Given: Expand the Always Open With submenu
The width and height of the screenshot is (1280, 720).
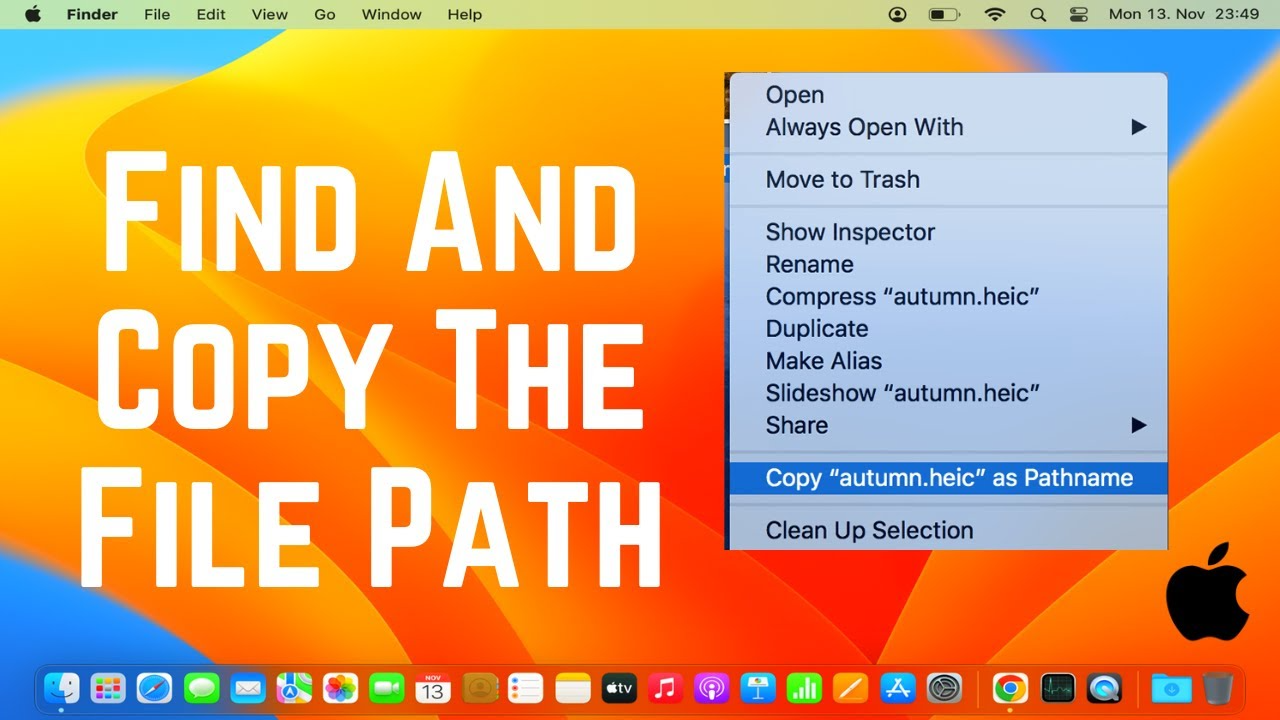Looking at the screenshot, I should 1138,127.
